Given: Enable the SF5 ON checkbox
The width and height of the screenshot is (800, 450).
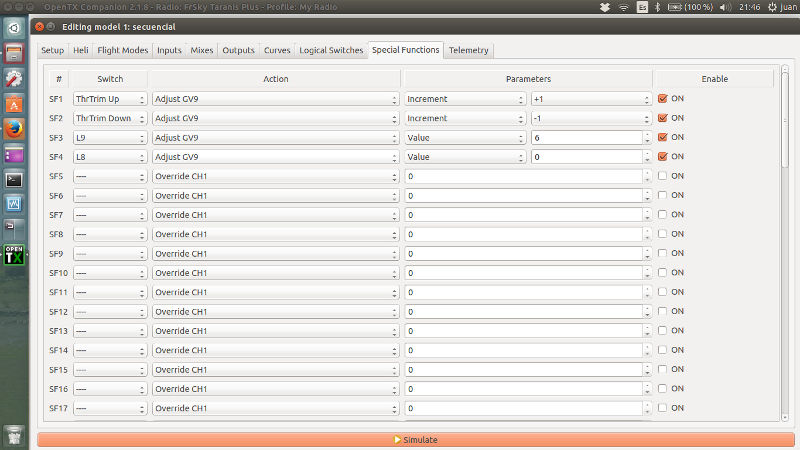Looking at the screenshot, I should [x=662, y=176].
